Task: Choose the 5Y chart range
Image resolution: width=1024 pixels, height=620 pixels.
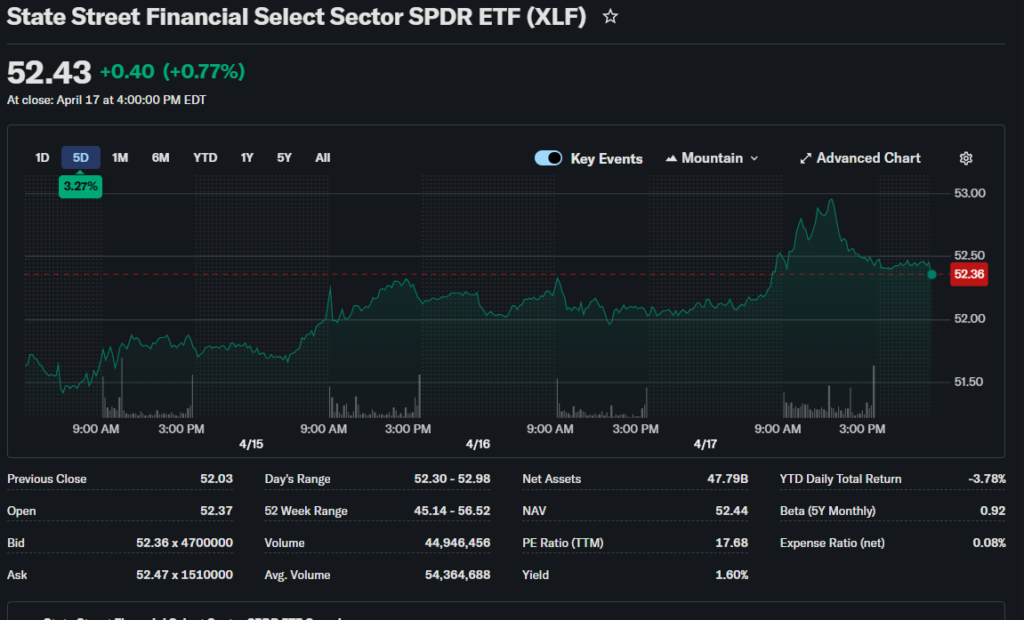Action: click(x=285, y=157)
